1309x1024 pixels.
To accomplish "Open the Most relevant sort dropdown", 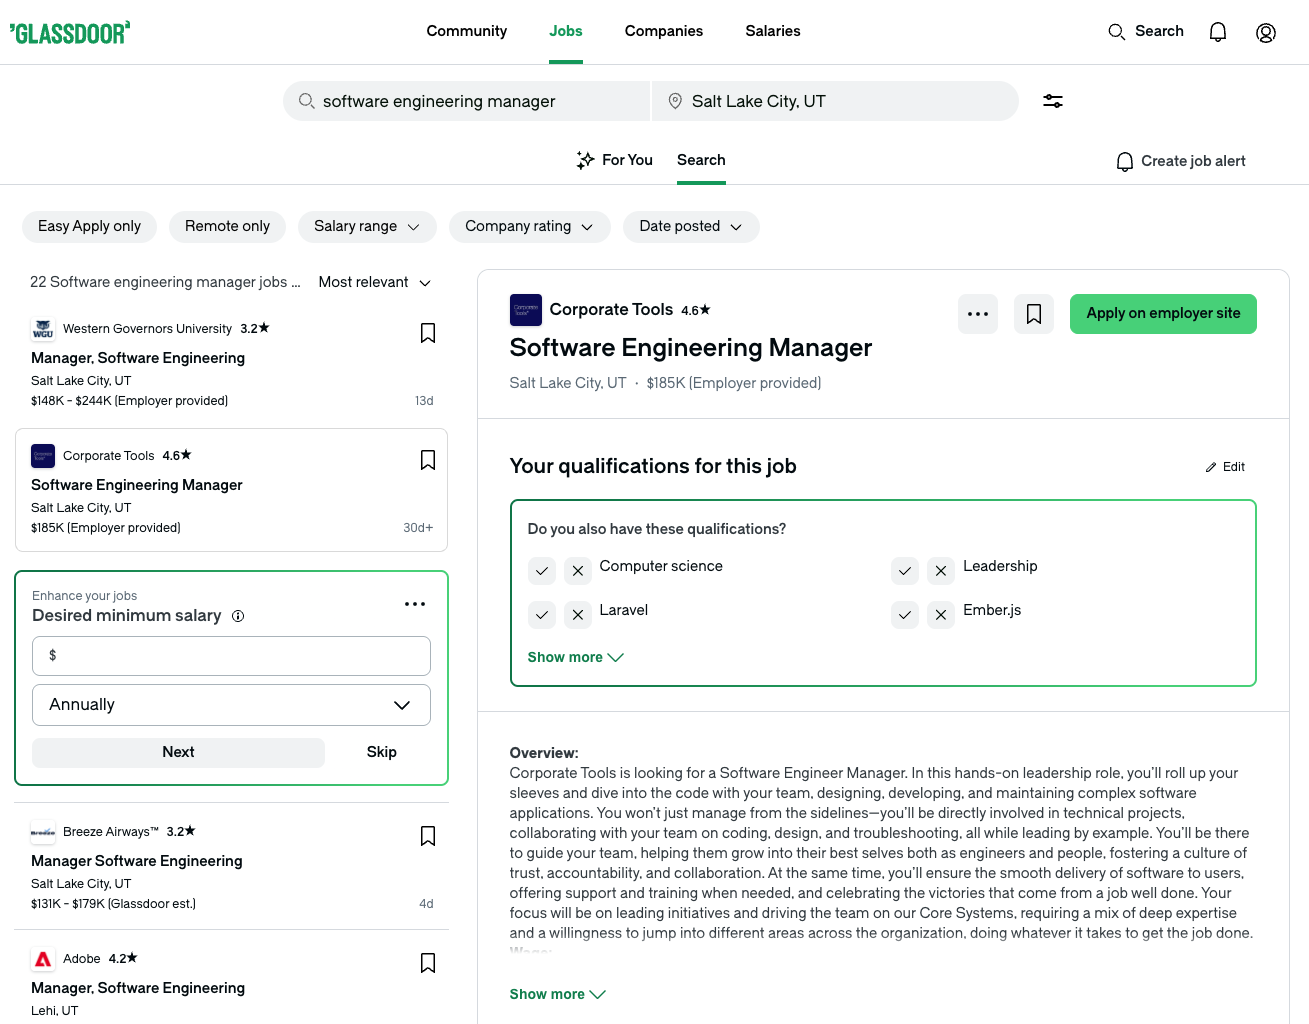I will tap(375, 282).
